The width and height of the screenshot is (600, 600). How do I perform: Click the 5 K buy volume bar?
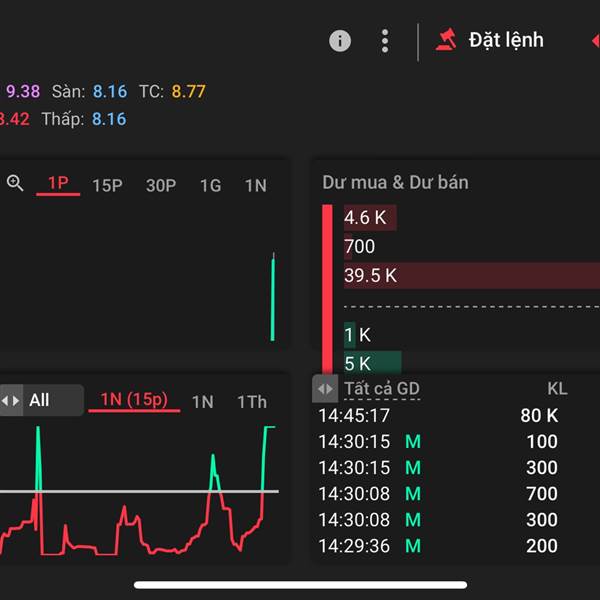pos(372,364)
